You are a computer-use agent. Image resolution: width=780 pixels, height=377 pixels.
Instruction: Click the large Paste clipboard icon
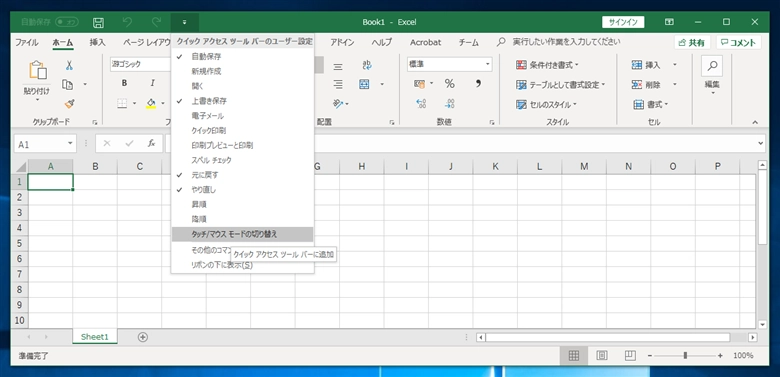click(37, 71)
